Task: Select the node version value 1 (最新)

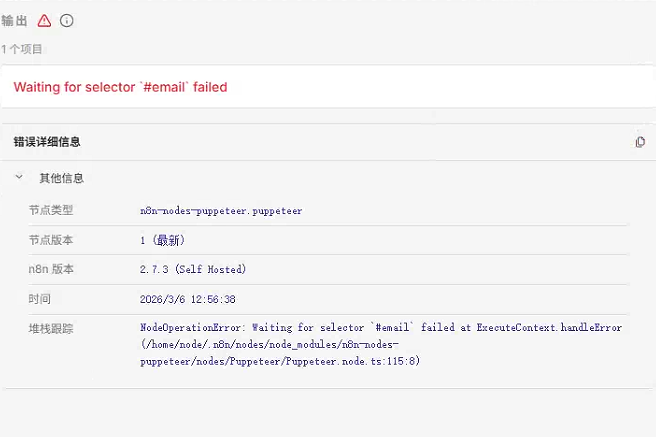Action: pos(162,240)
